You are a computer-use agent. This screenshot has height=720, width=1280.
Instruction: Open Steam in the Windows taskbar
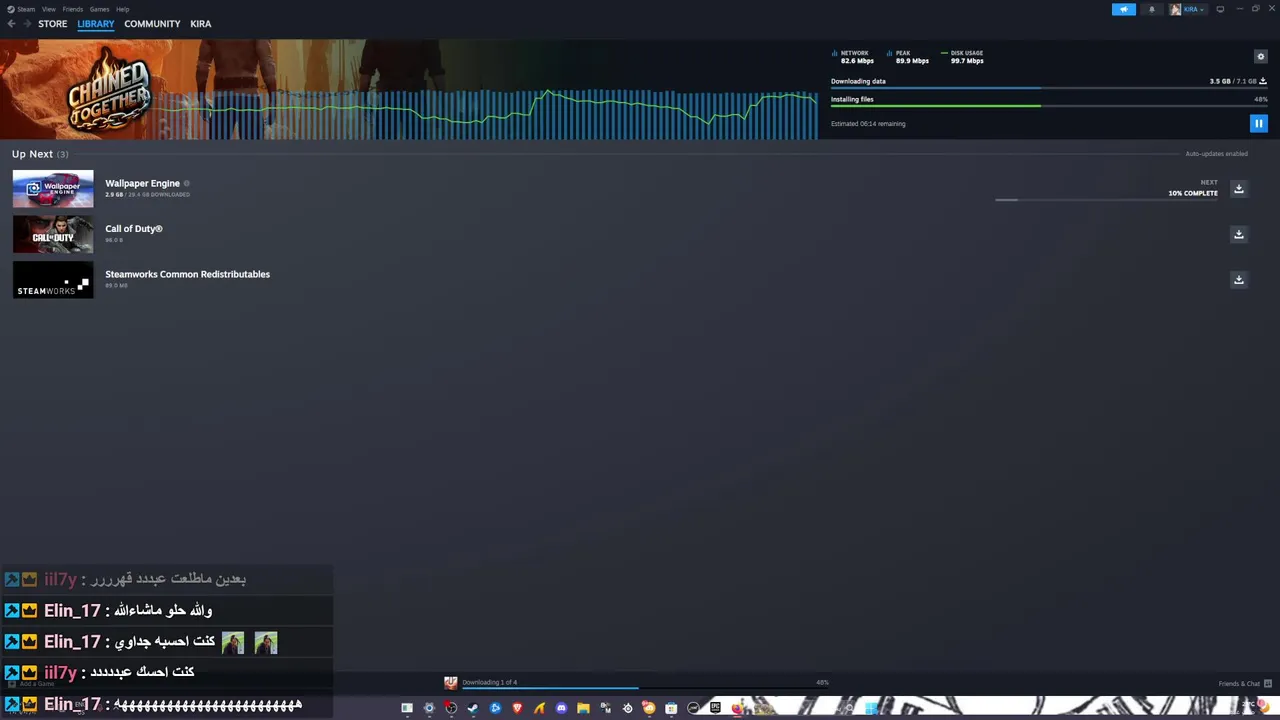tap(473, 708)
